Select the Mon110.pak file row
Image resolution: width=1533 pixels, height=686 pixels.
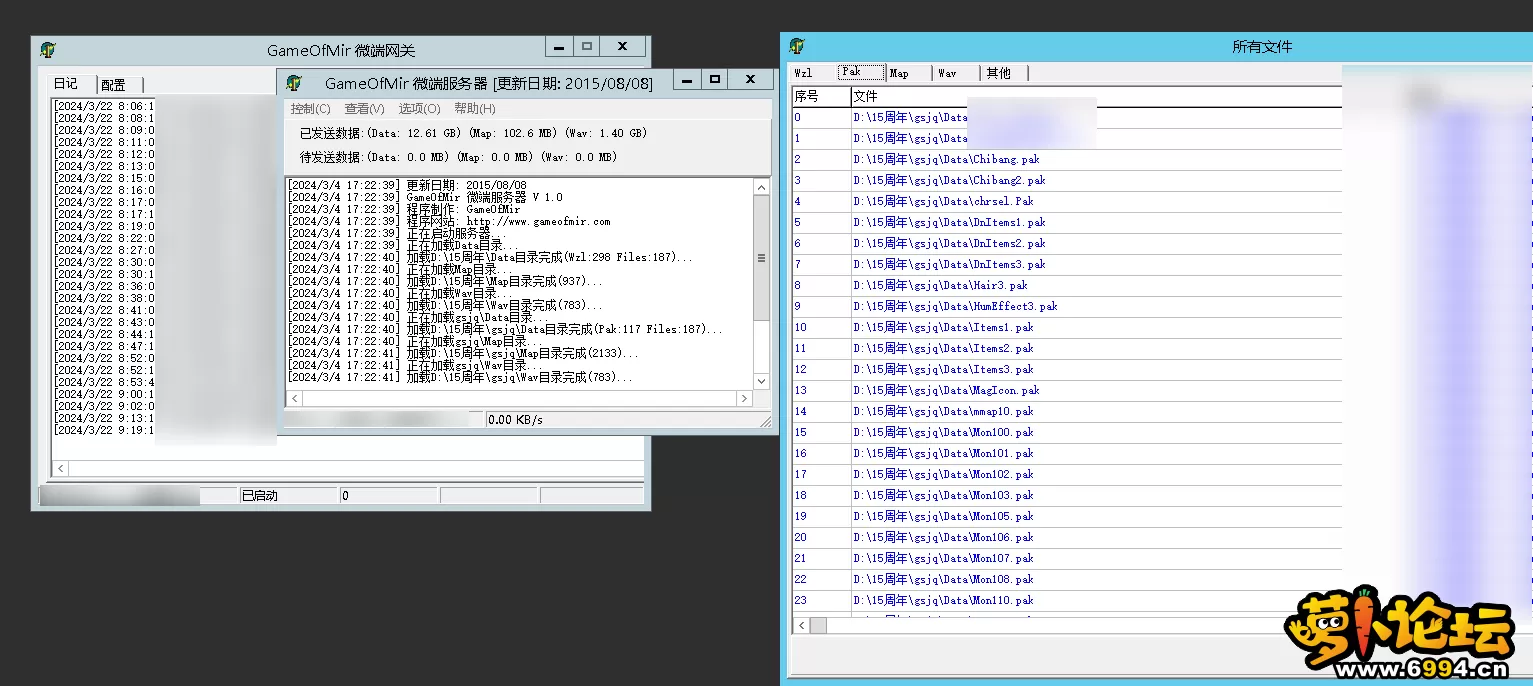tap(1067, 601)
